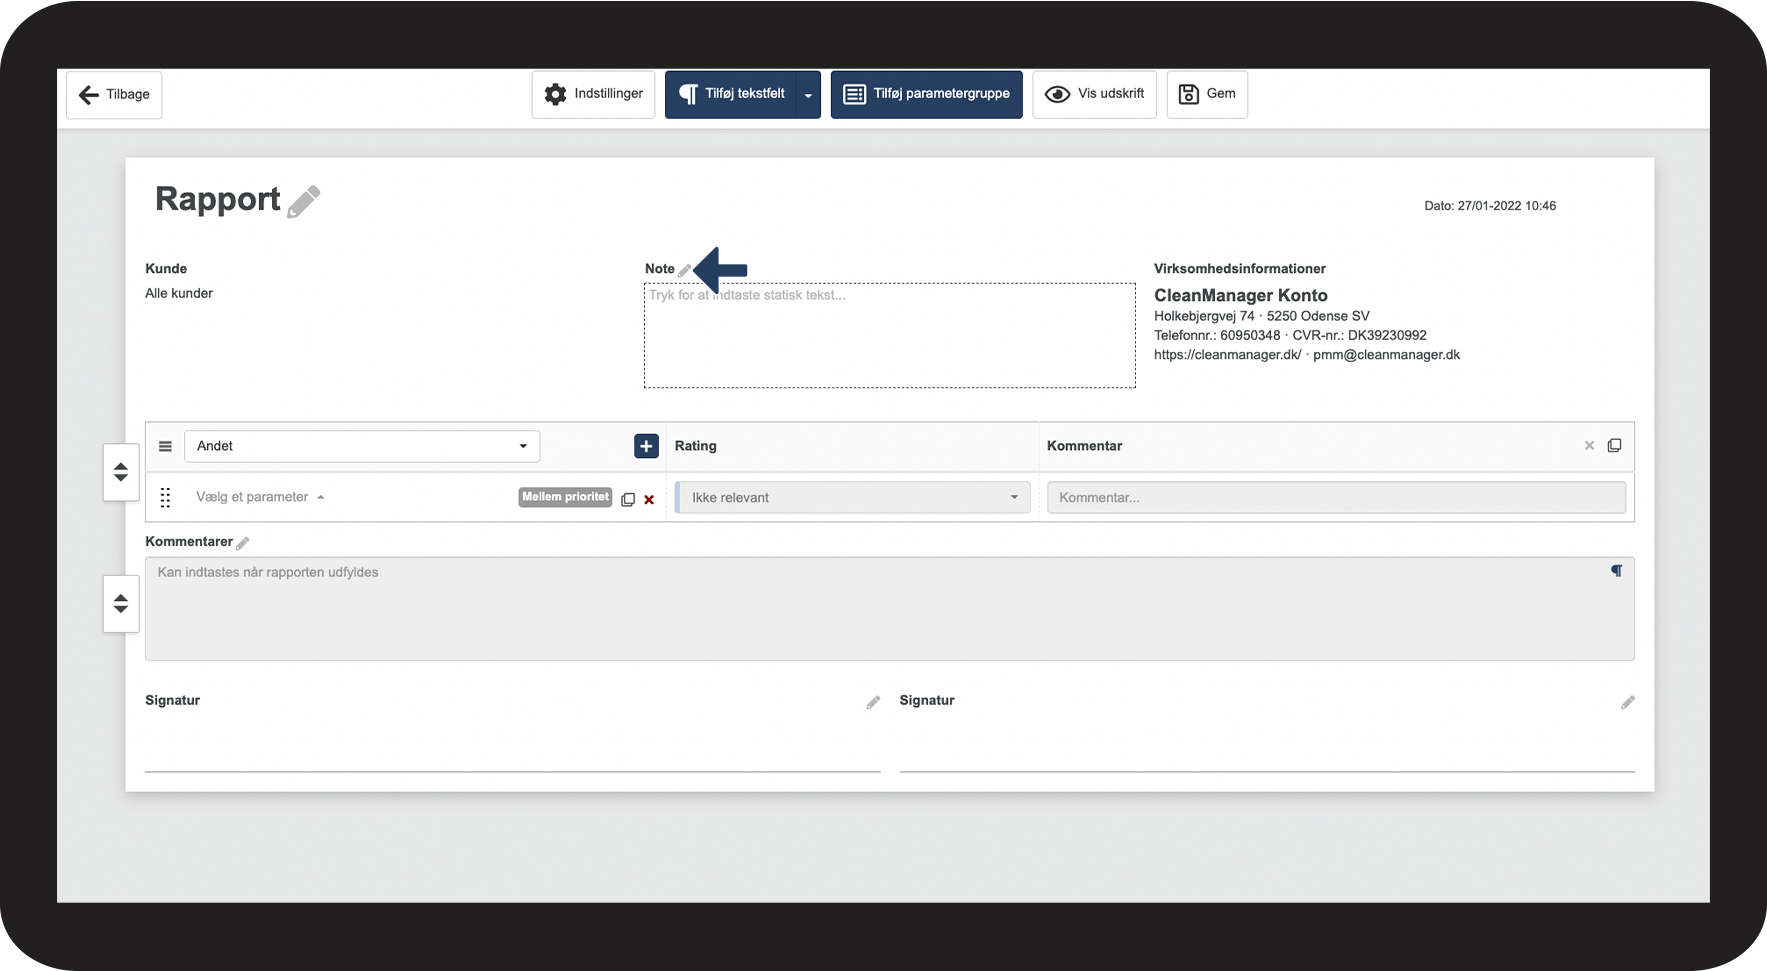
Task: Remove the Kommentar column with gray X
Action: coord(1589,446)
